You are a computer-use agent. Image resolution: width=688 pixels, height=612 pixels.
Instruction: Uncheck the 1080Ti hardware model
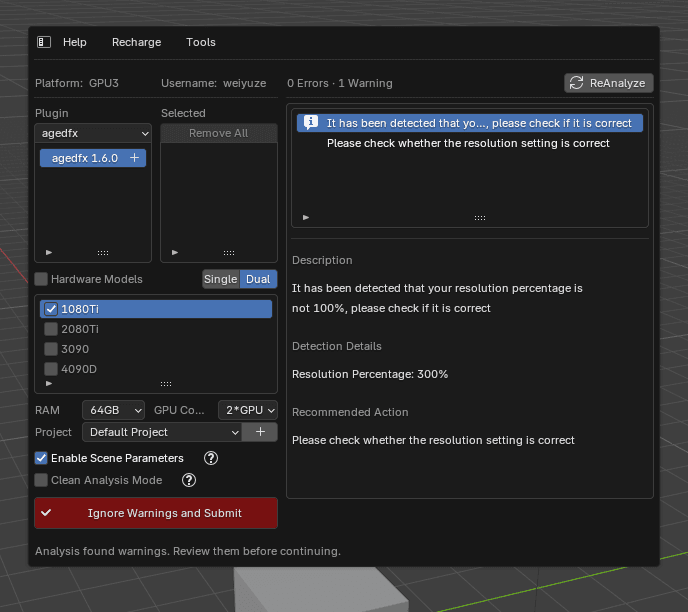pos(51,309)
